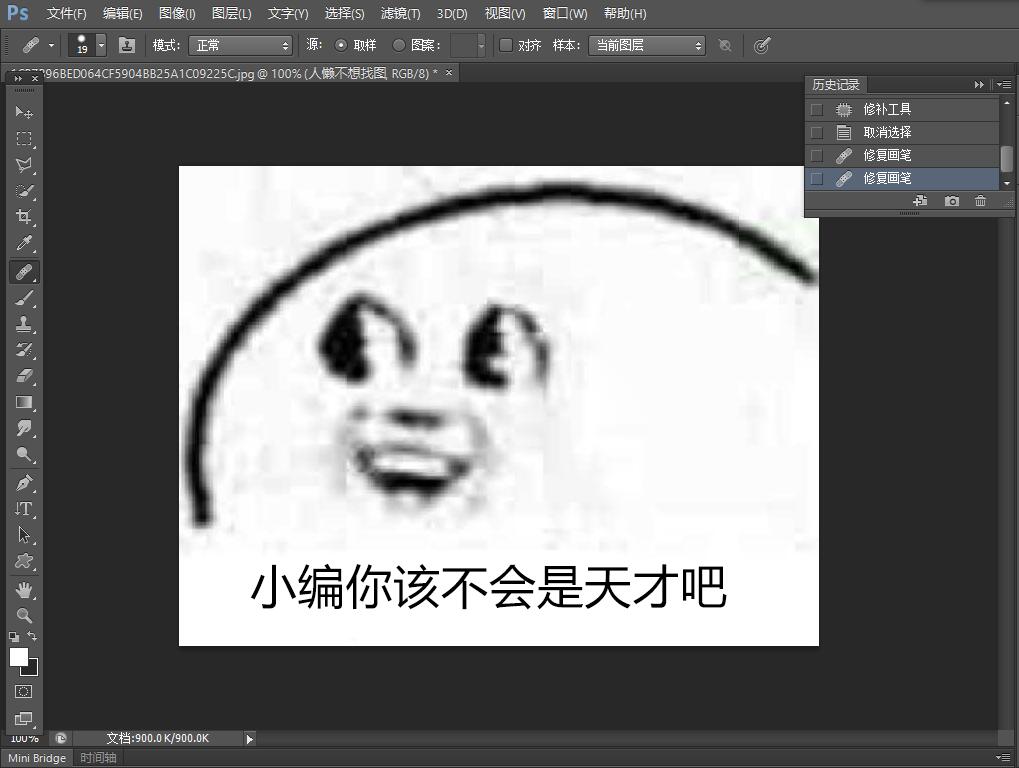1019x768 pixels.
Task: Click the 取消选择 history state
Action: [x=887, y=132]
